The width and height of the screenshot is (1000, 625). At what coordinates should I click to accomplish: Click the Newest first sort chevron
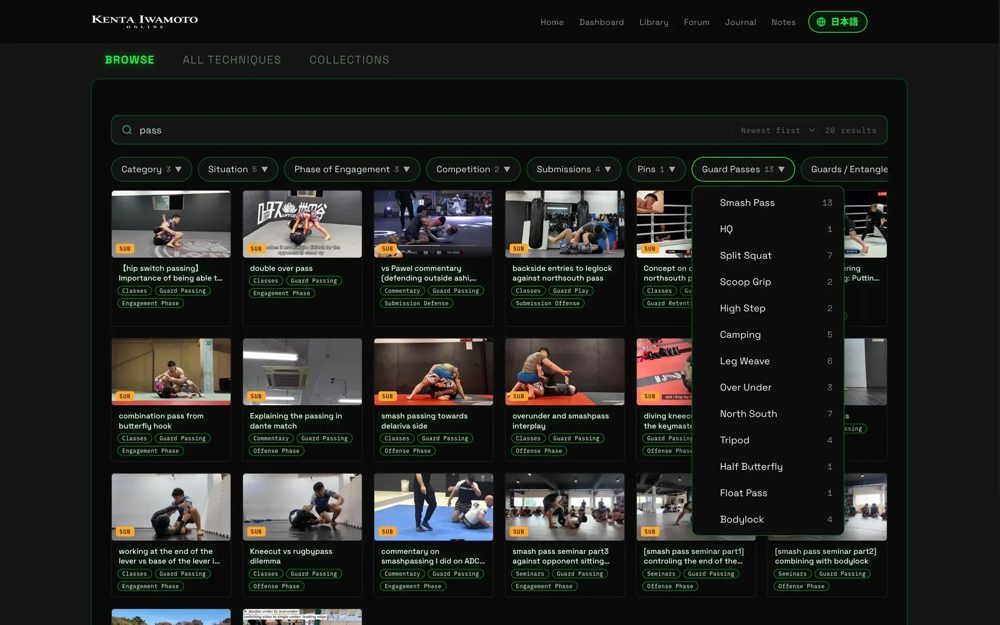pos(812,130)
